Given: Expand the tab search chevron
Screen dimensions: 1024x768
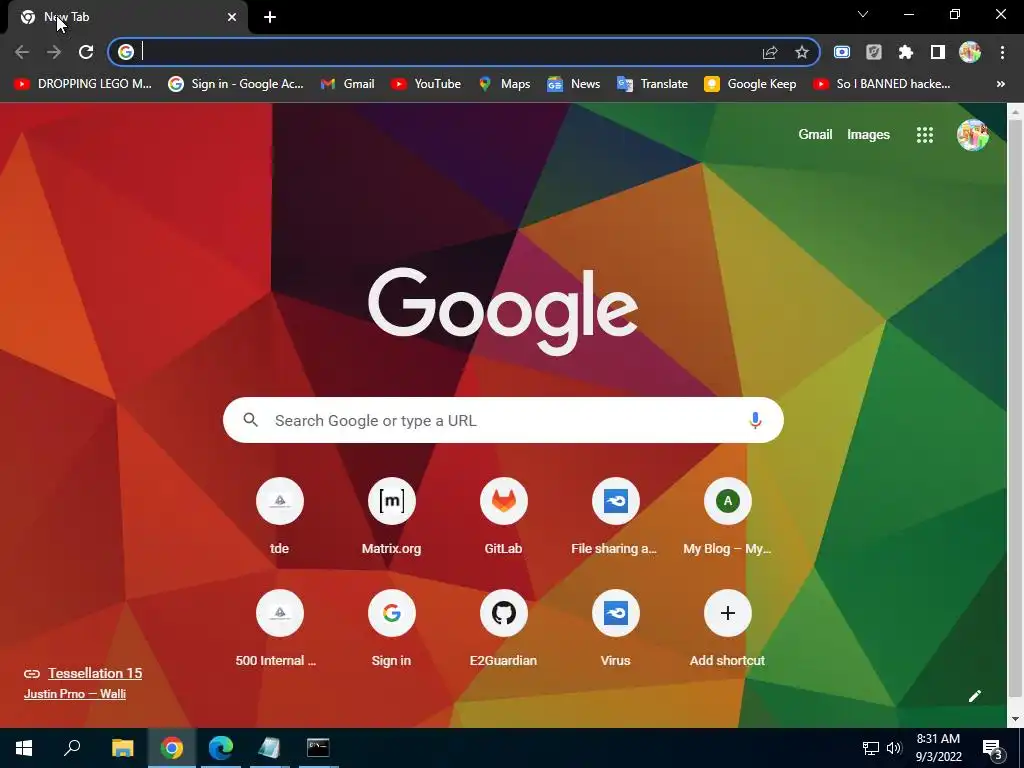Looking at the screenshot, I should pyautogui.click(x=863, y=14).
